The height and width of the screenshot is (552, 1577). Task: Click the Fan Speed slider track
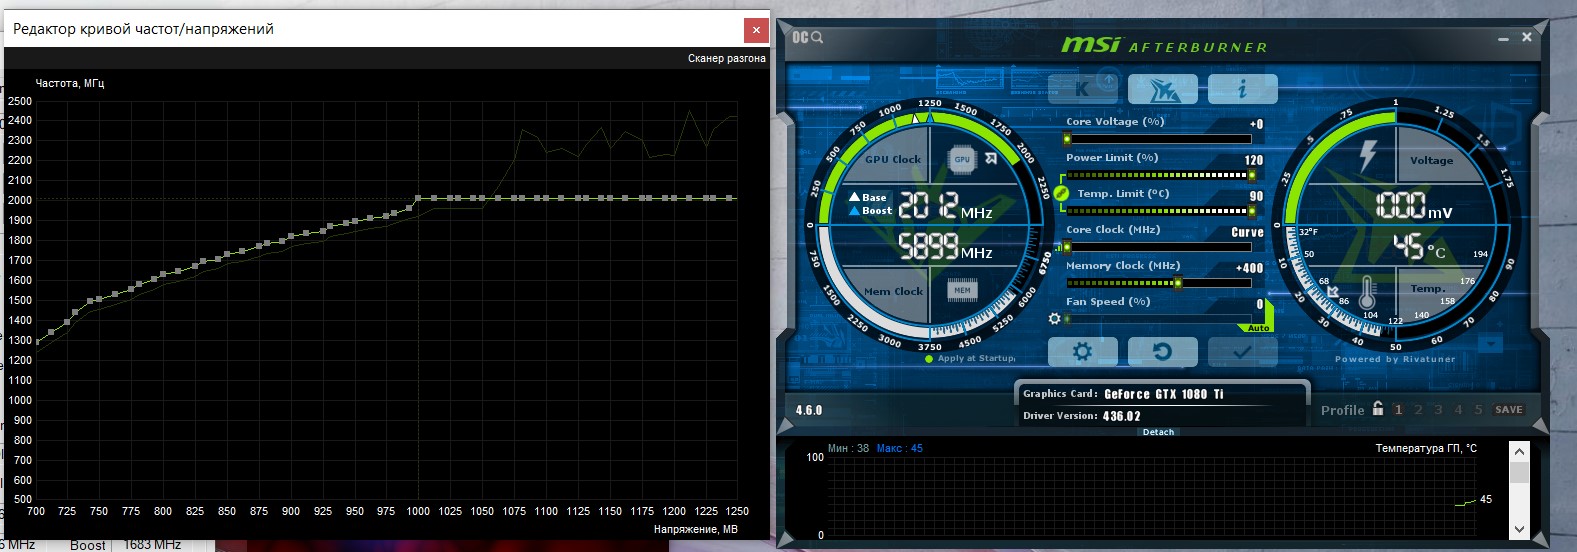[x=1159, y=319]
